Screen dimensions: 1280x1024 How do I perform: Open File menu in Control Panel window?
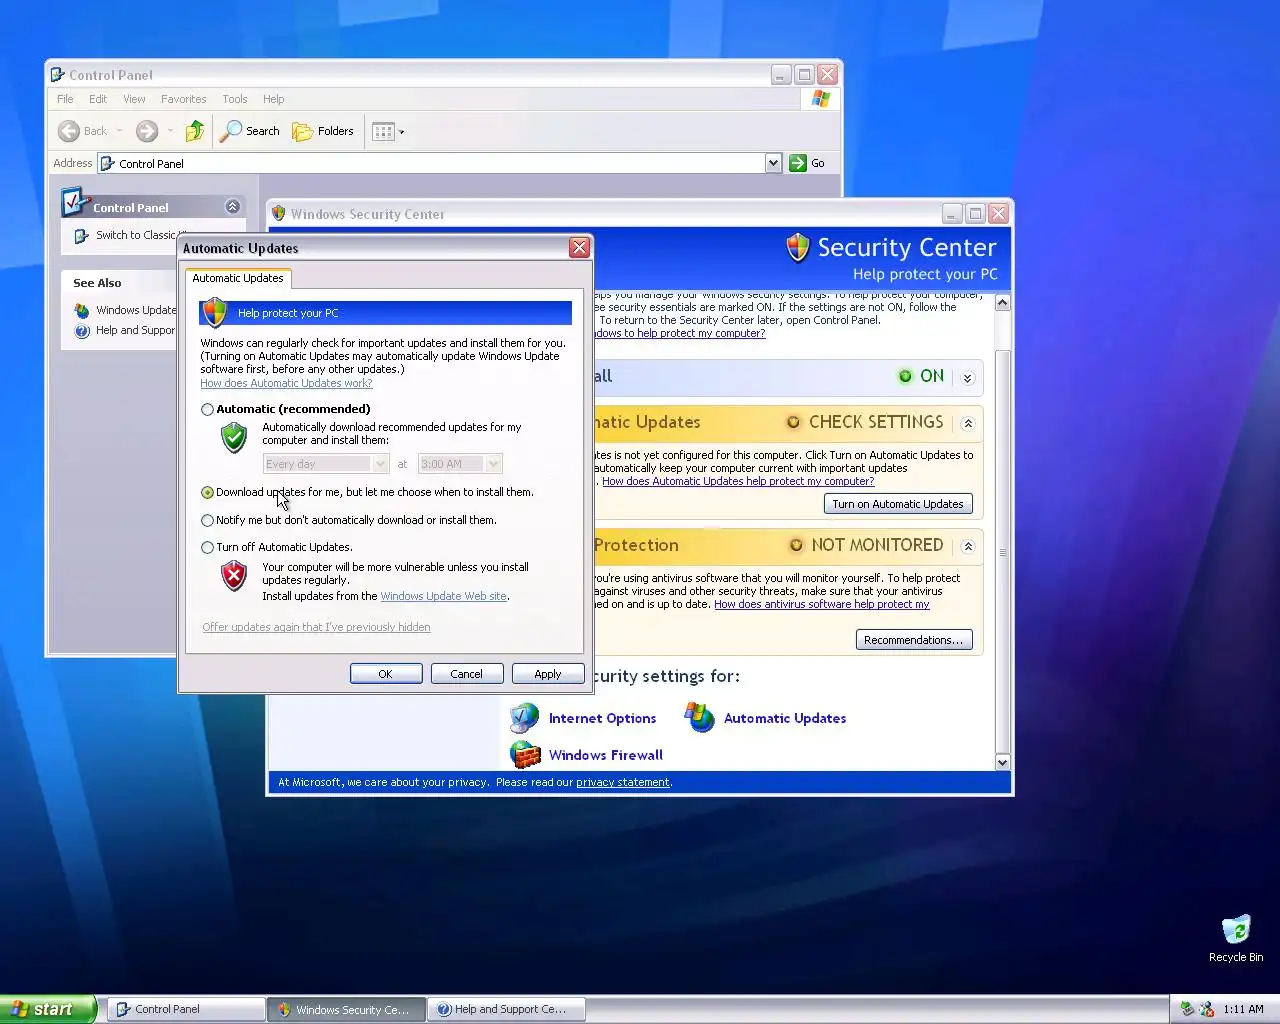65,99
